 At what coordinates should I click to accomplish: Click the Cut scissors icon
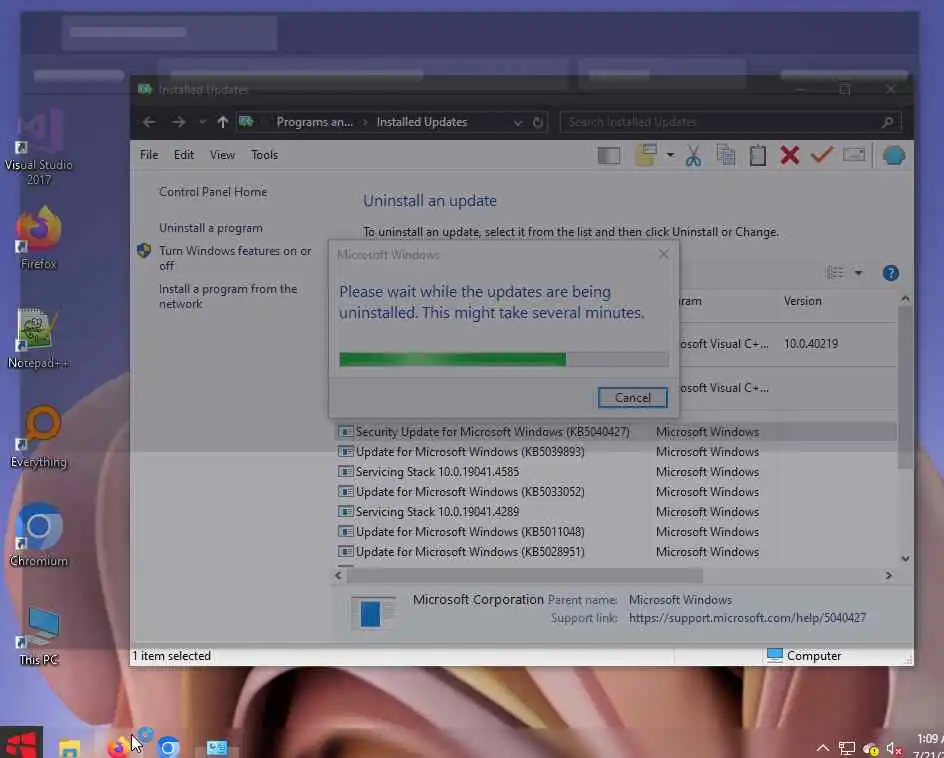pos(694,156)
